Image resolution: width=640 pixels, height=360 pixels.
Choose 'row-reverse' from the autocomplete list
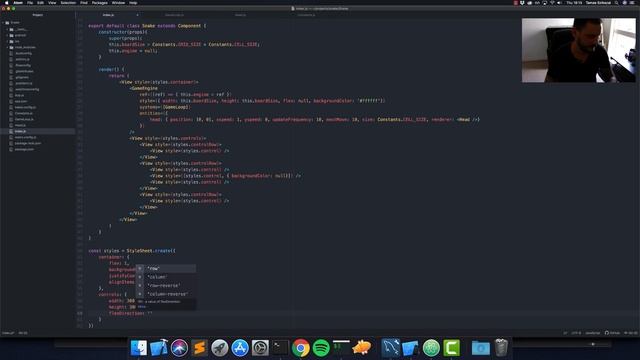pos(166,286)
